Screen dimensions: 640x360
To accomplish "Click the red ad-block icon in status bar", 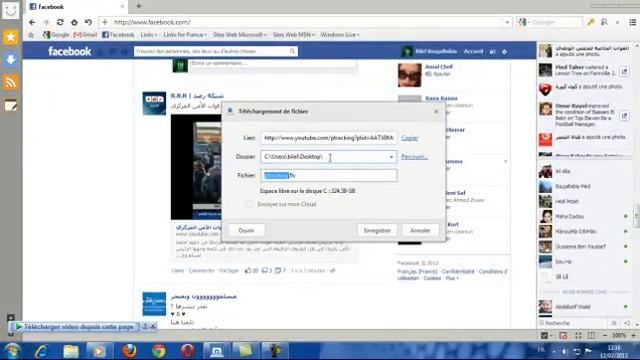I will tap(563, 336).
